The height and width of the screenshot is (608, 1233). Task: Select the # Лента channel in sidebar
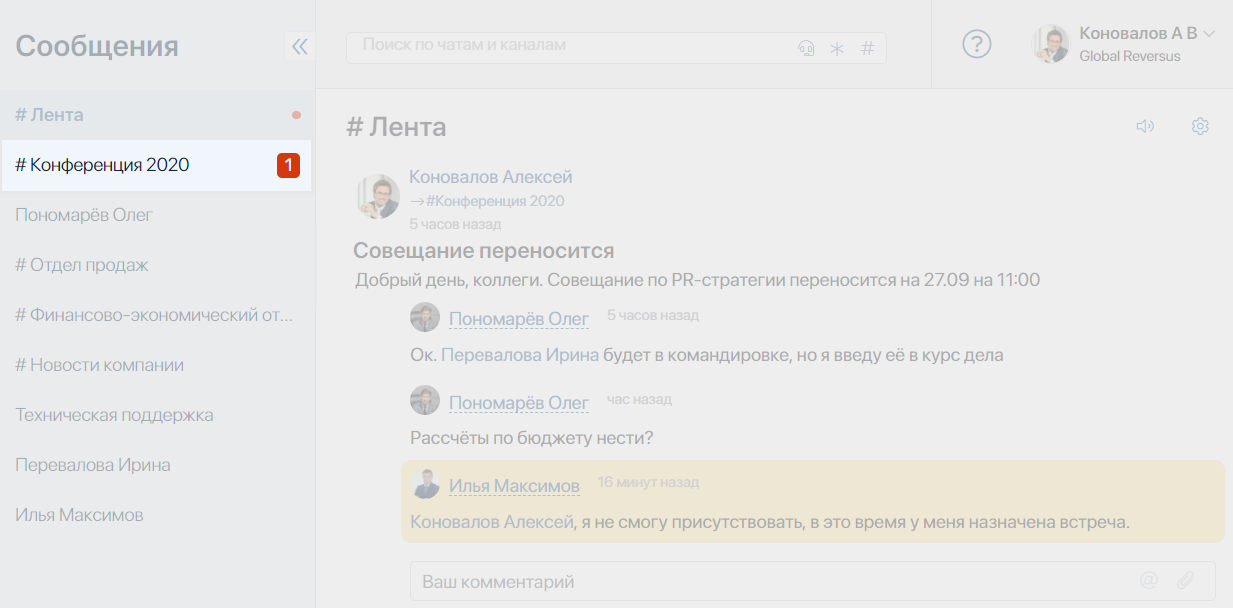point(157,115)
